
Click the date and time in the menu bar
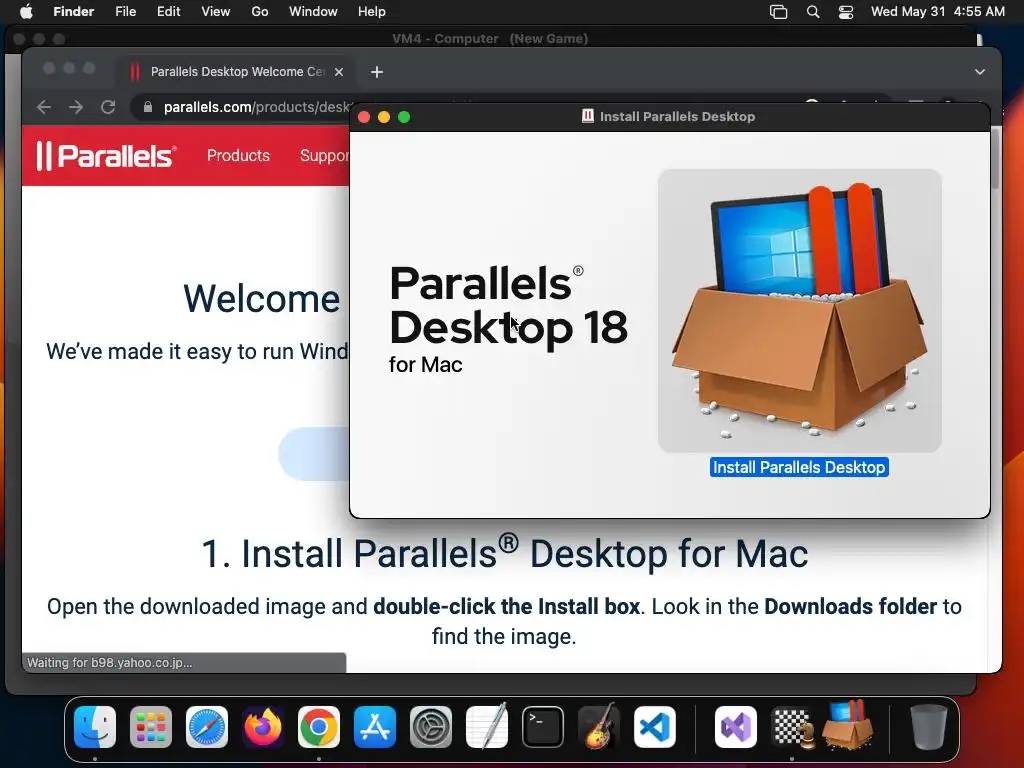(x=938, y=12)
